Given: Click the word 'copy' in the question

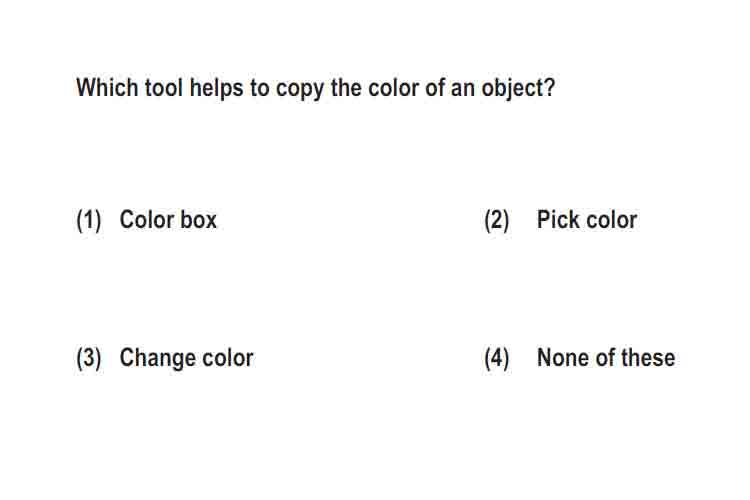Looking at the screenshot, I should [300, 89].
